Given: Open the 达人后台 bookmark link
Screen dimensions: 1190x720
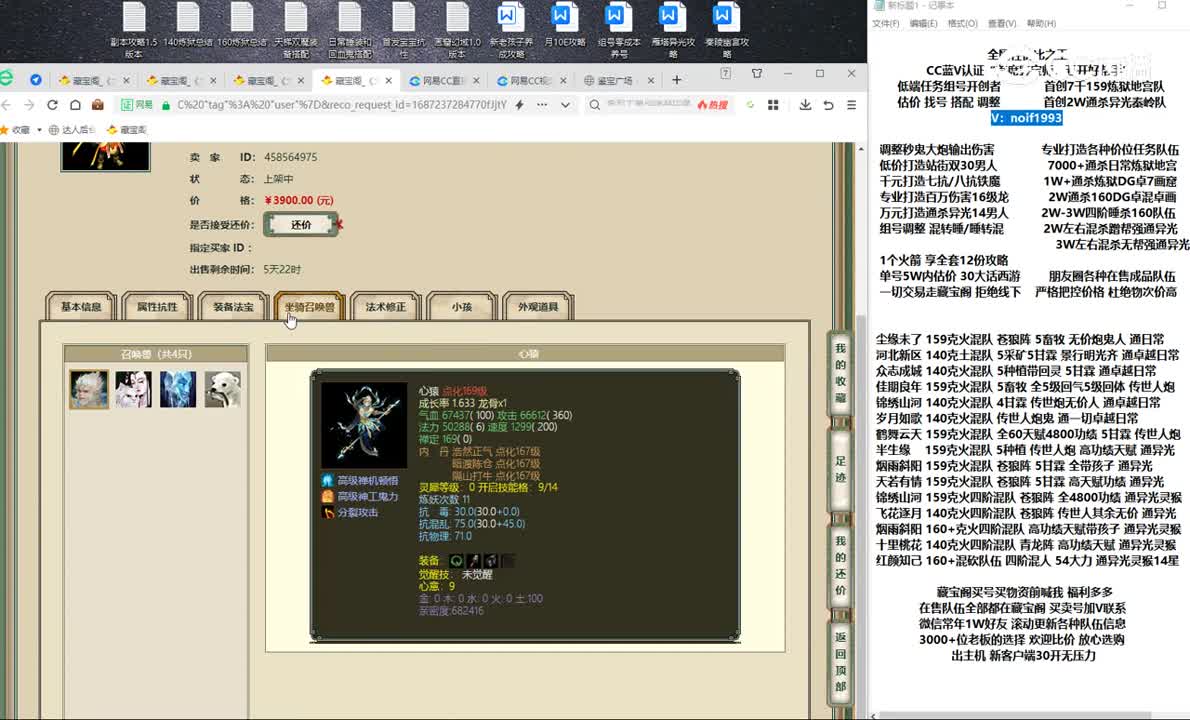Looking at the screenshot, I should click(71, 130).
